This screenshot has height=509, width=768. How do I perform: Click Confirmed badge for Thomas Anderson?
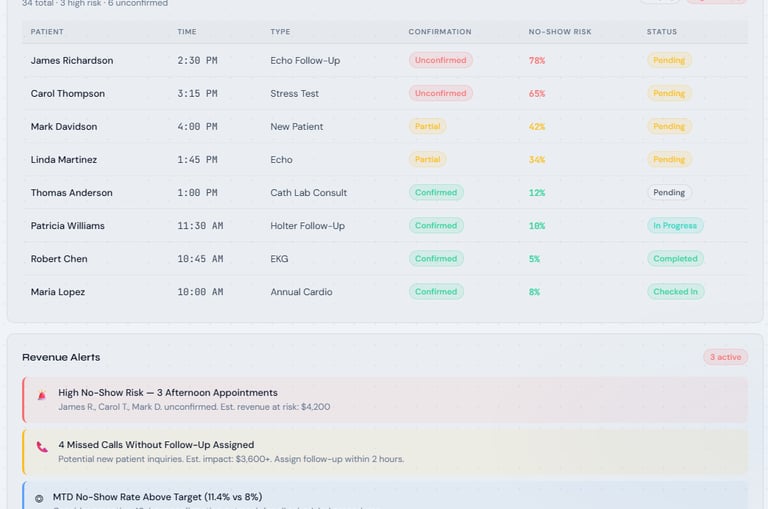(x=436, y=193)
